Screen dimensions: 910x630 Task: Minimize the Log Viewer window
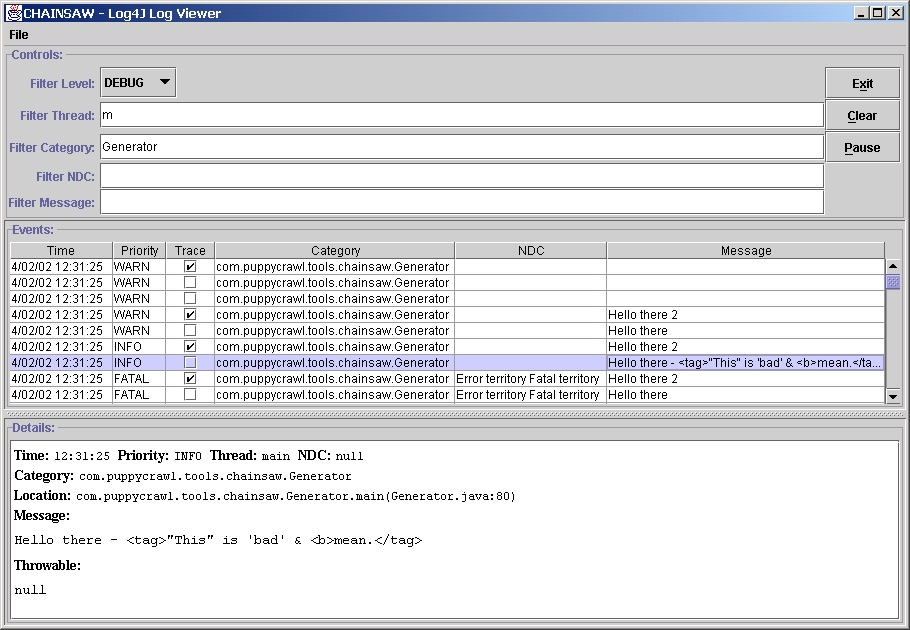862,13
